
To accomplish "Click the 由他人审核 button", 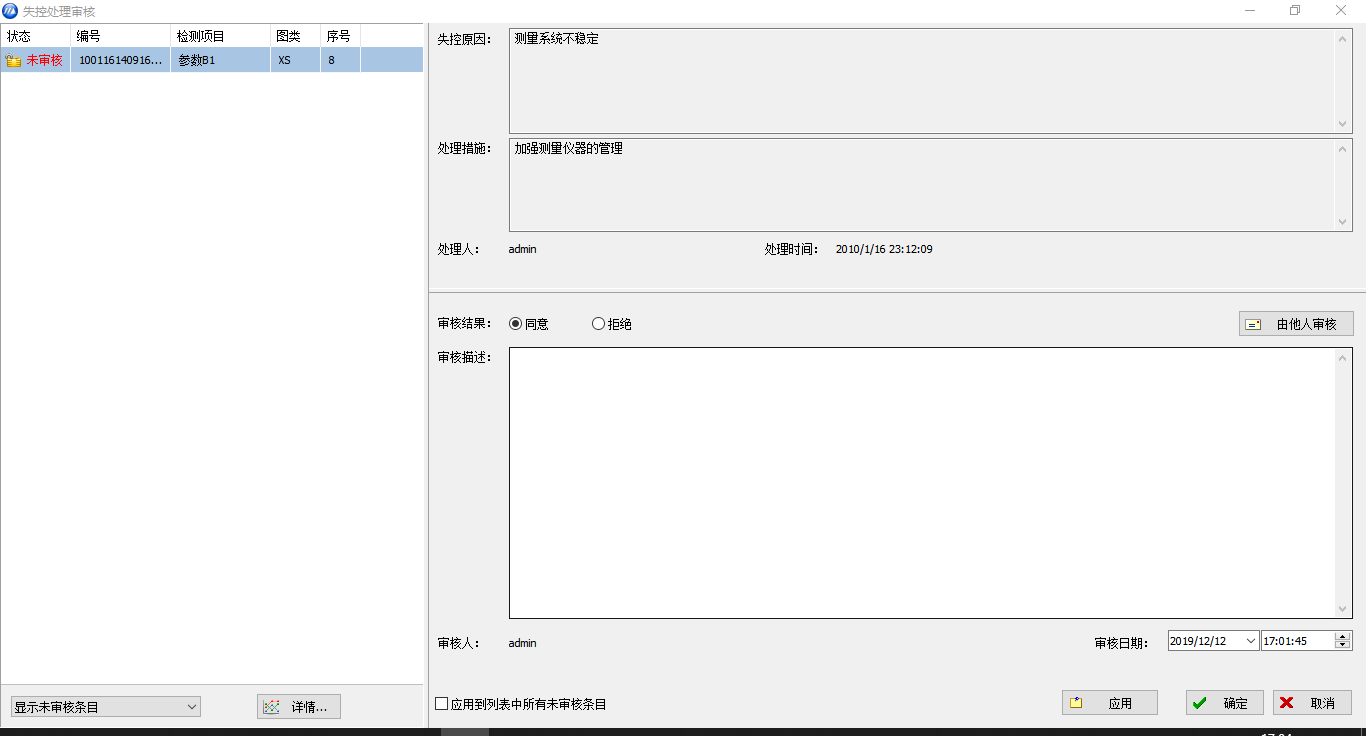I will [x=1296, y=324].
